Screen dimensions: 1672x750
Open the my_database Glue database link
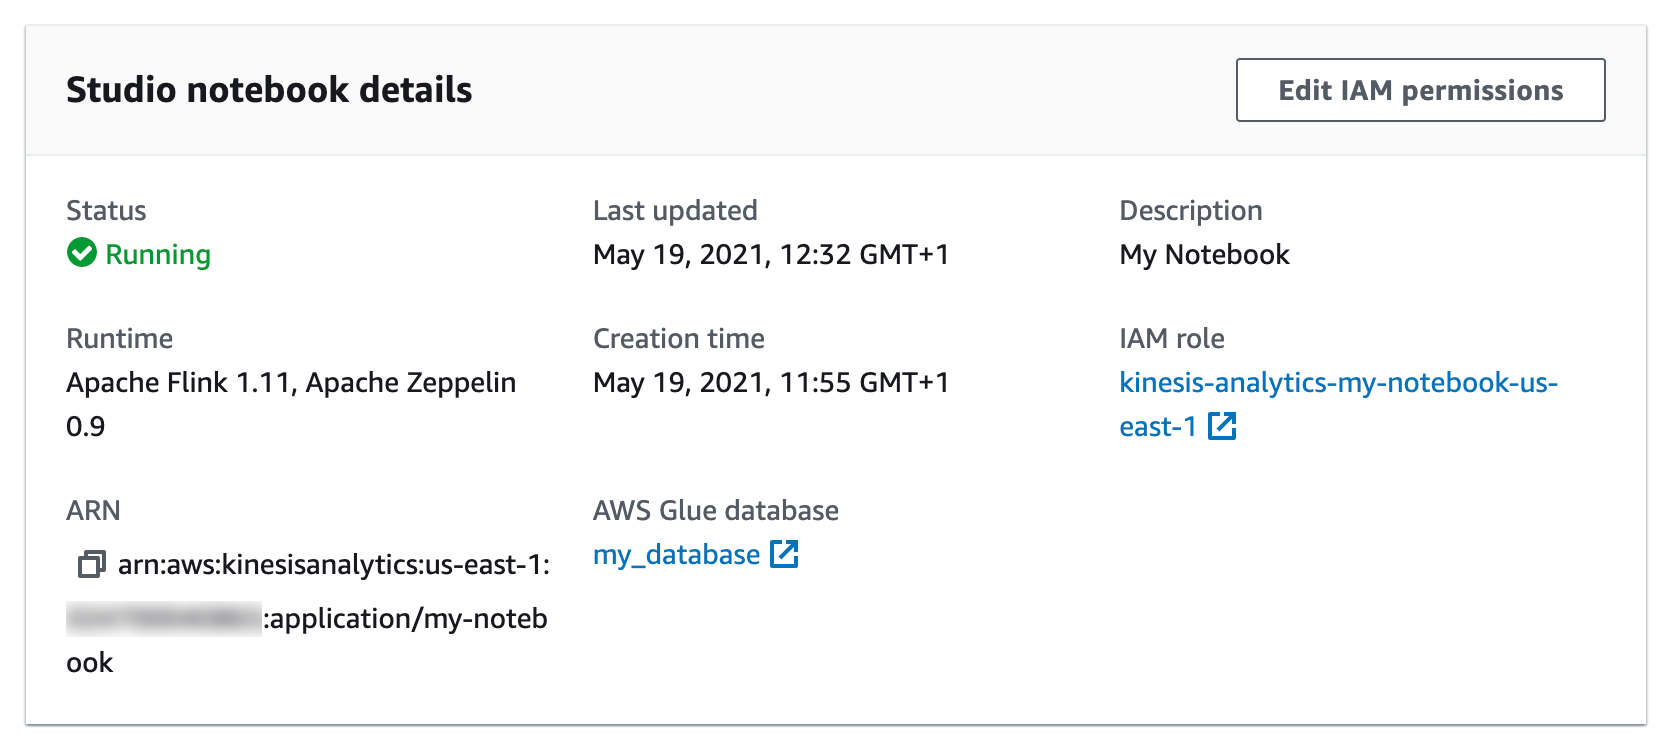point(676,555)
